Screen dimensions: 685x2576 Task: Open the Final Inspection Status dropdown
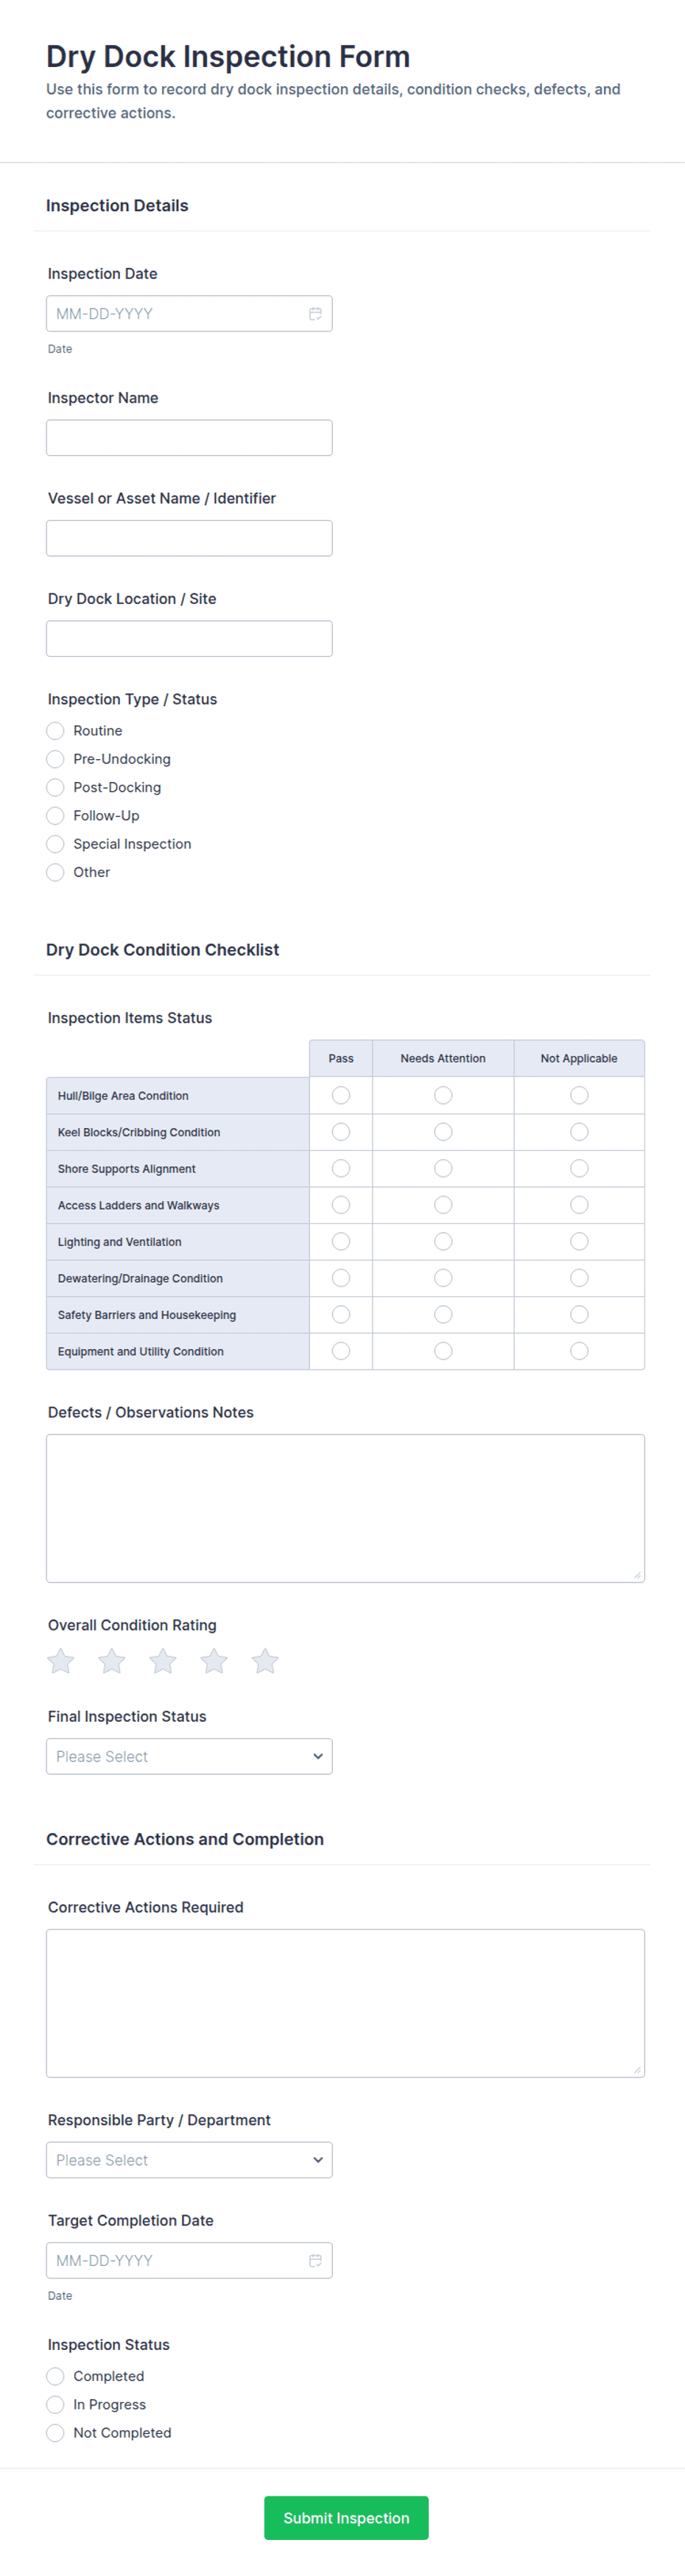tap(189, 1756)
